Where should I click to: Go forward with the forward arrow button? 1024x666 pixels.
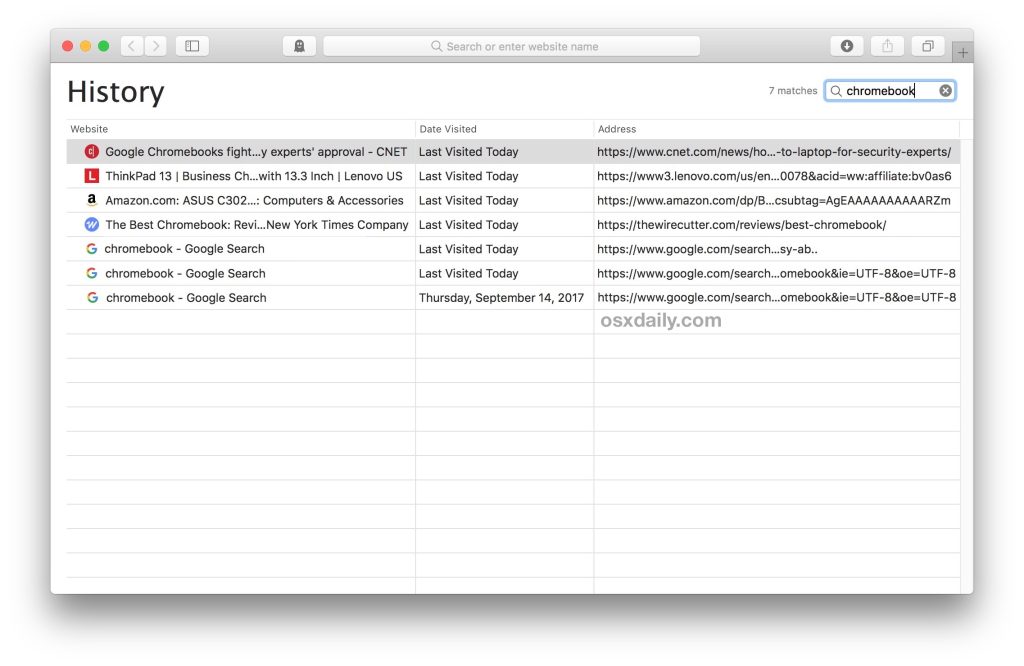[155, 46]
